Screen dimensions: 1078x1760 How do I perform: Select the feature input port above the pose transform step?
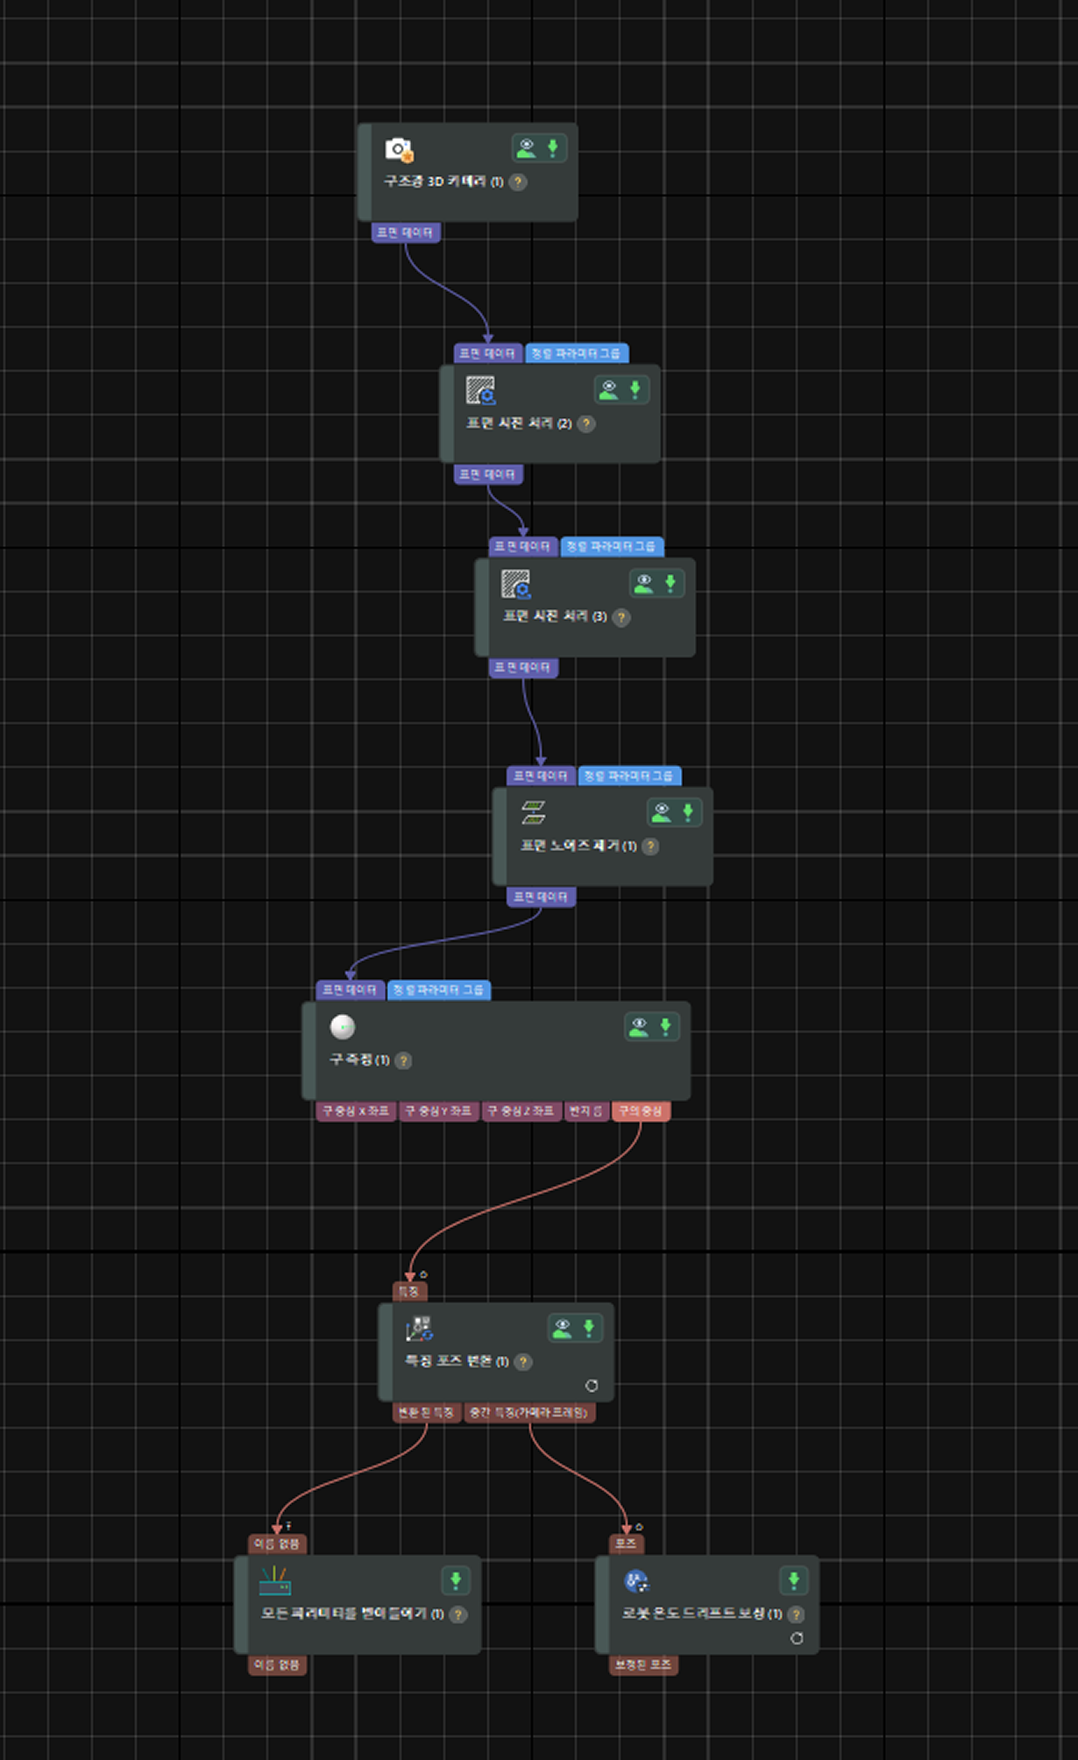tap(410, 1291)
